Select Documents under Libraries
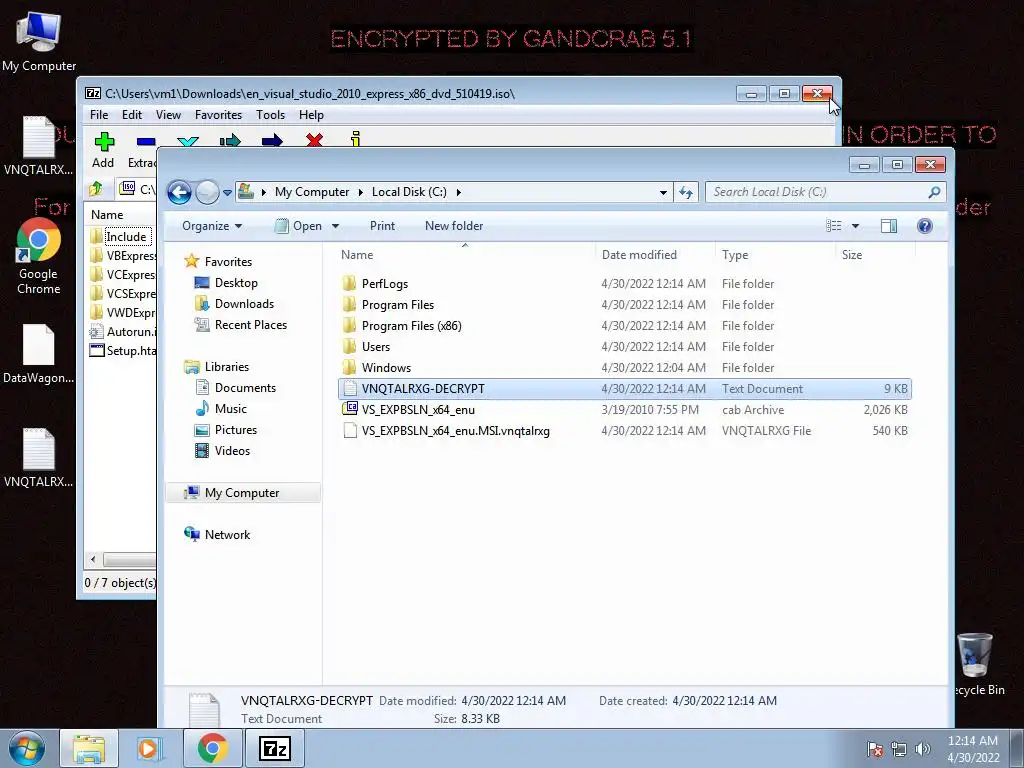This screenshot has width=1024, height=768. (x=236, y=388)
